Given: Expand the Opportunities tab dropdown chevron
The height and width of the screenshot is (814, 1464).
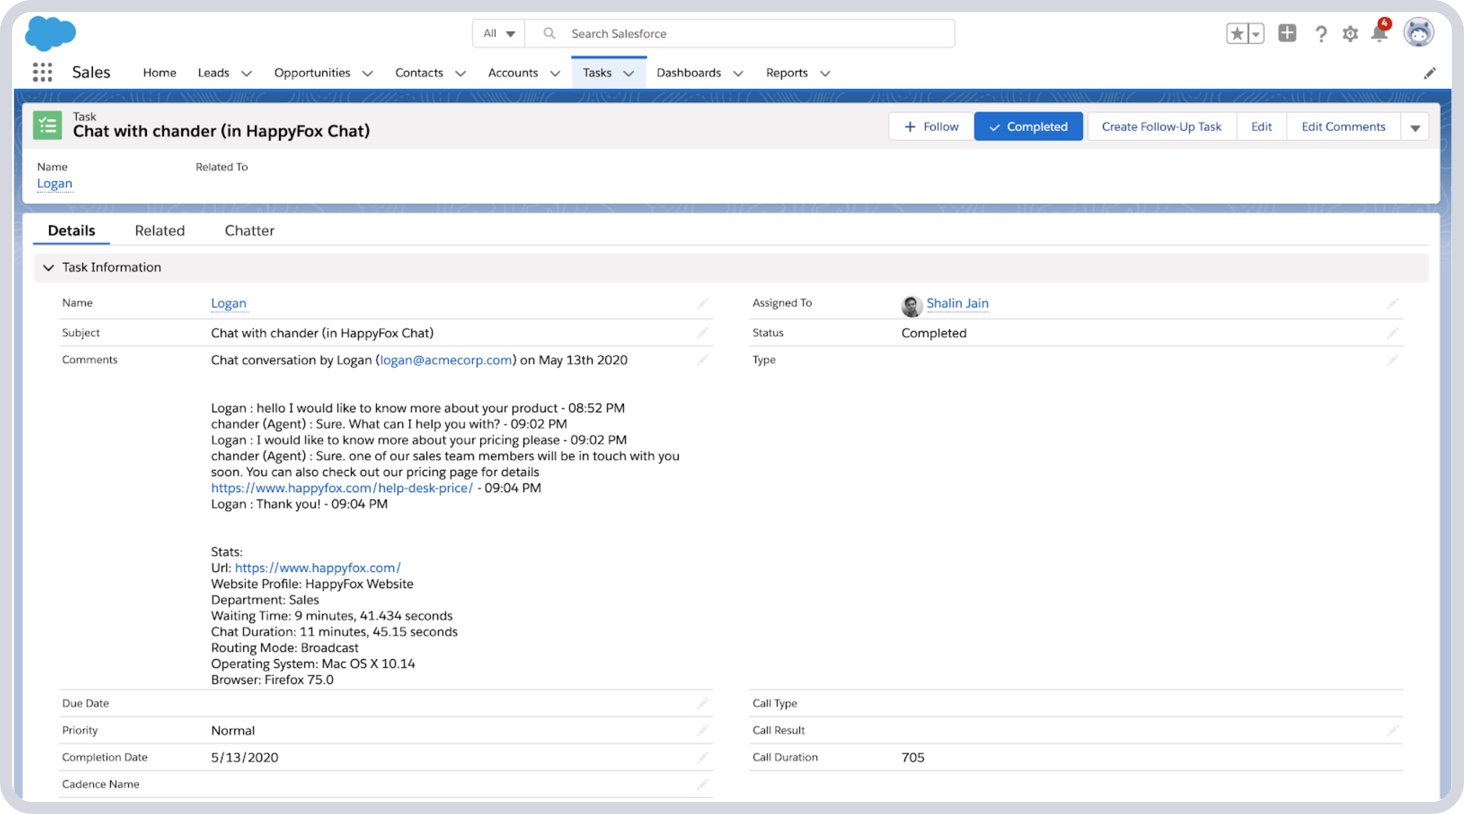Looking at the screenshot, I should 367,73.
